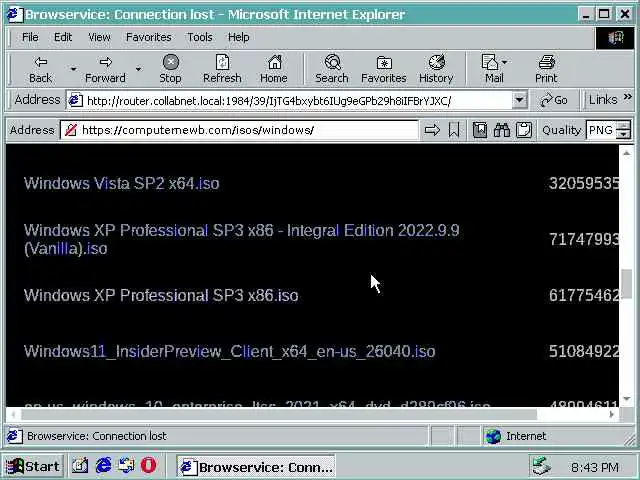Click the Go button
Viewport: 640px width, 480px height.
(554, 100)
